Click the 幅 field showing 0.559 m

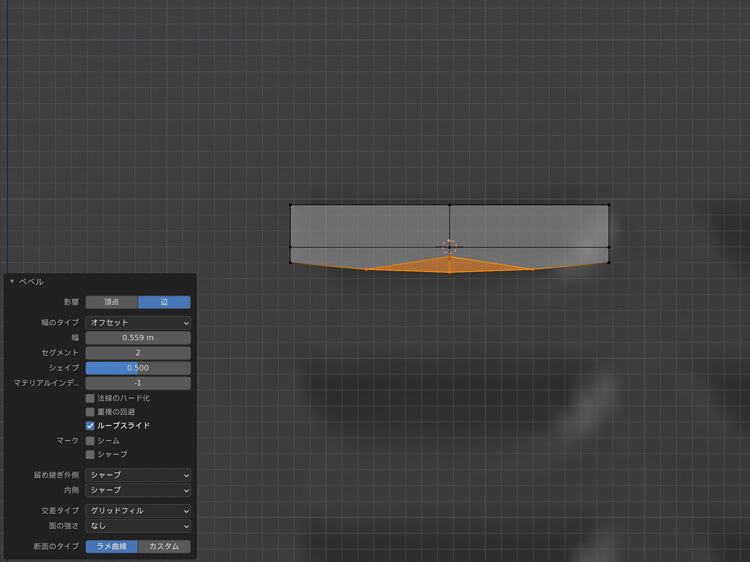coord(137,338)
